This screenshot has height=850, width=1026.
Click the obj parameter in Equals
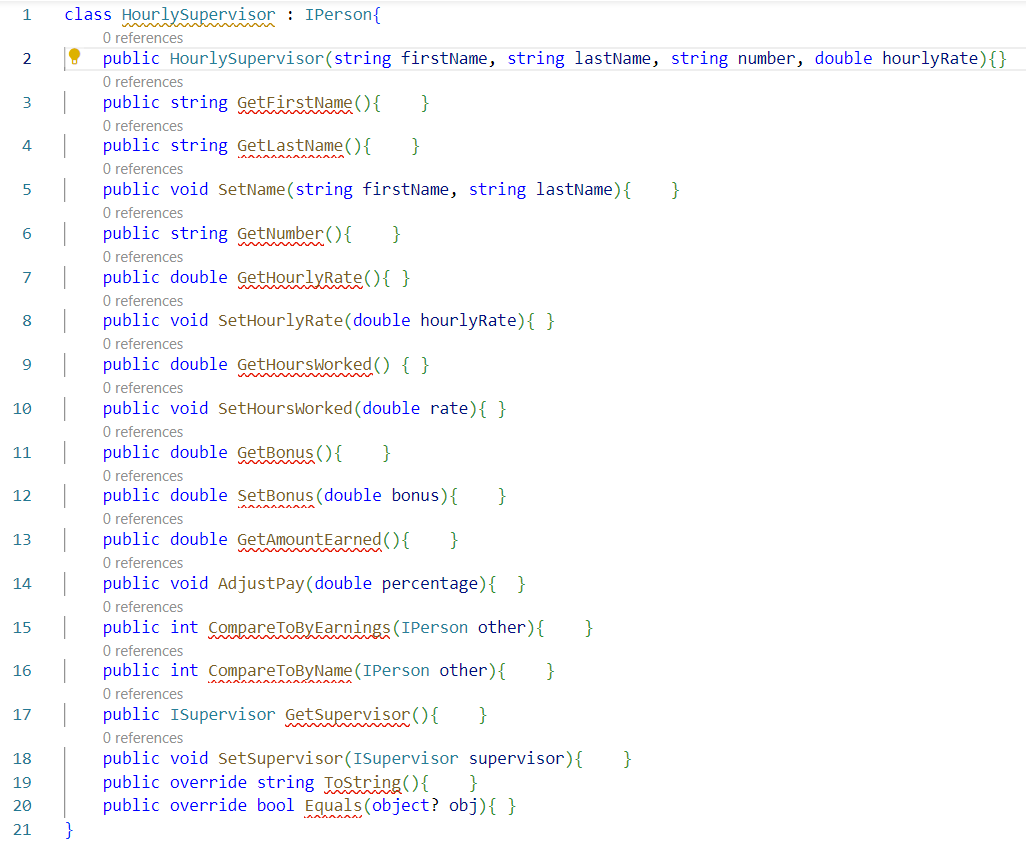click(x=463, y=806)
